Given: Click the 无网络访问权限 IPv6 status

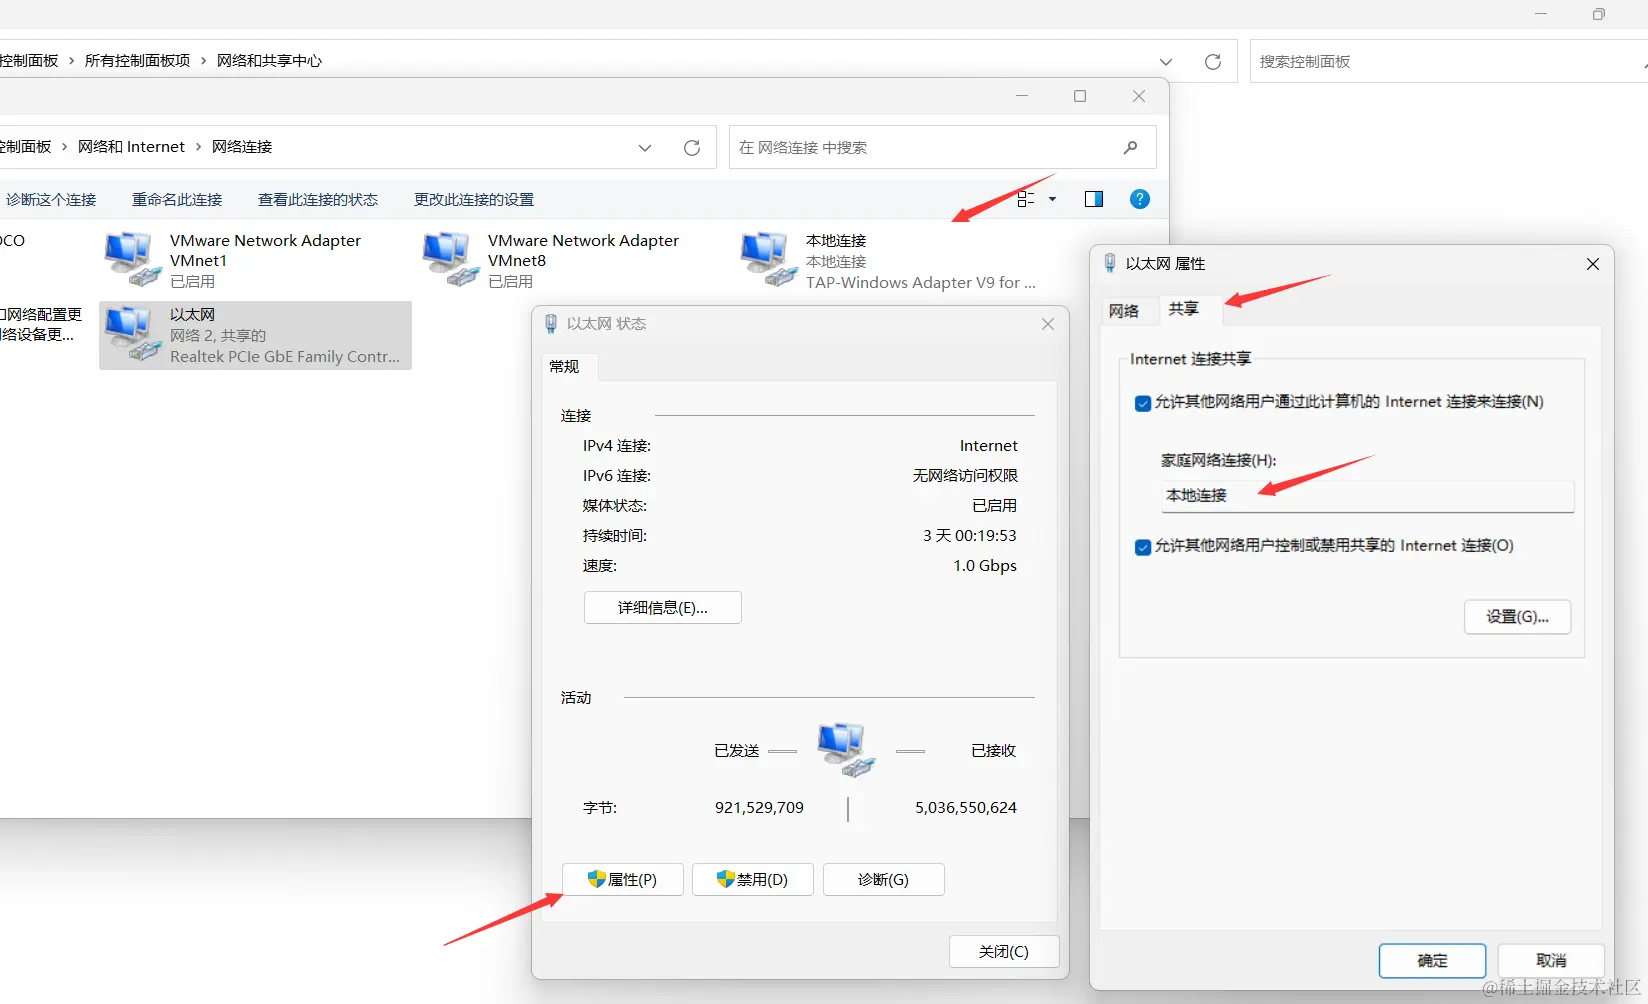Looking at the screenshot, I should (965, 476).
